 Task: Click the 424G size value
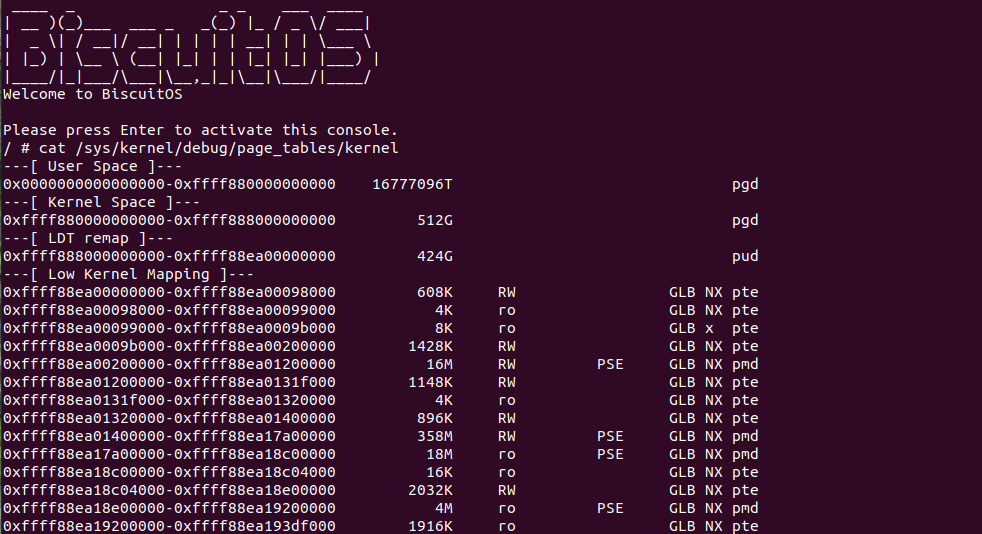click(x=435, y=256)
